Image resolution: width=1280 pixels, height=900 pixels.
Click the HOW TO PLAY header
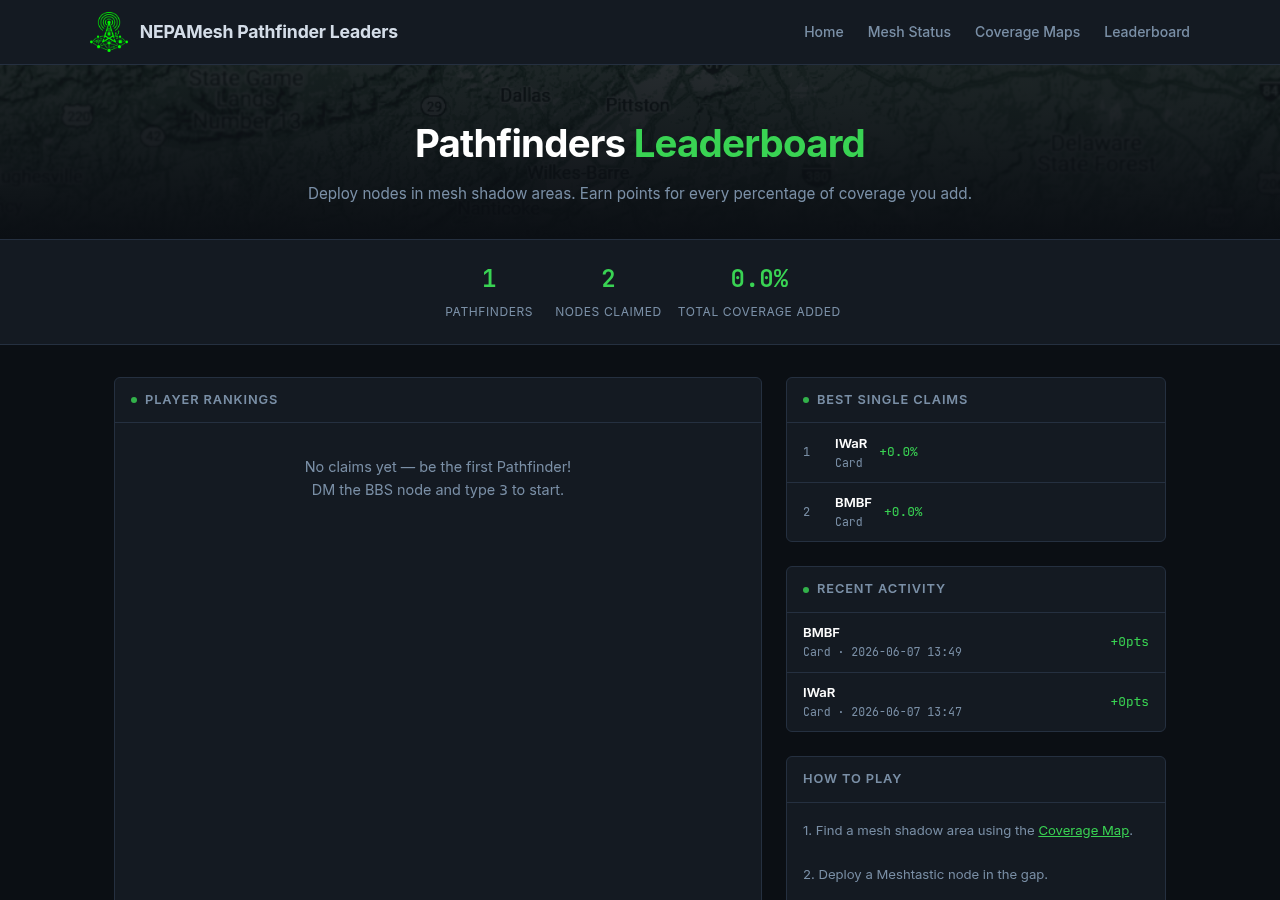(976, 779)
